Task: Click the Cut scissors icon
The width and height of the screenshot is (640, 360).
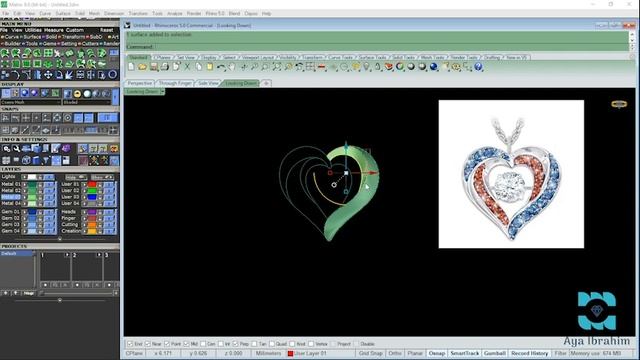Action: pyautogui.click(x=187, y=67)
